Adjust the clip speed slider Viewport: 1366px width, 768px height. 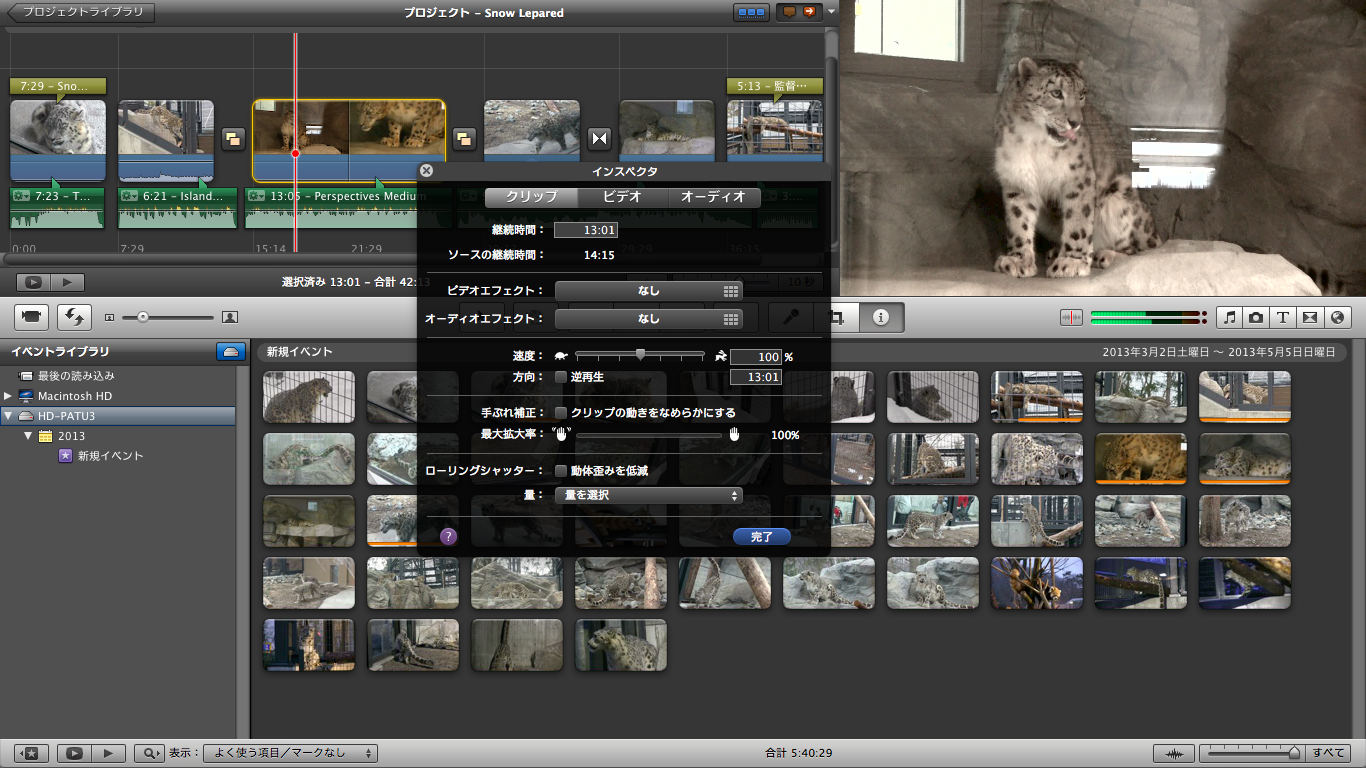pos(640,355)
